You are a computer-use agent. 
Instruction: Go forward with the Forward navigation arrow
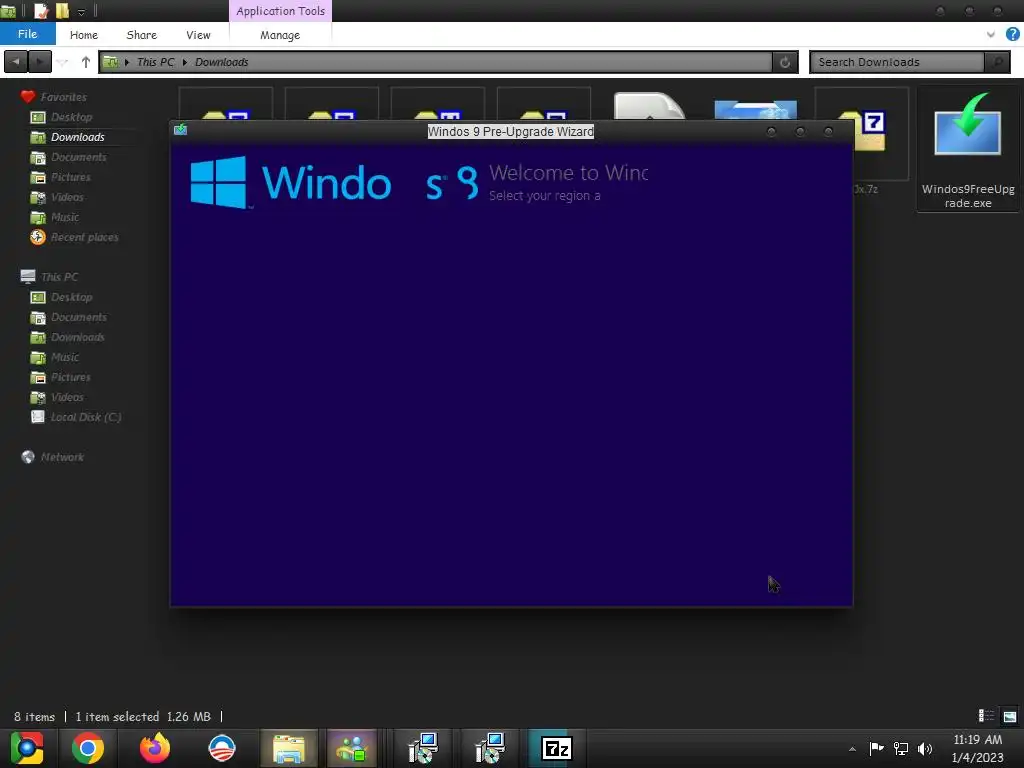pyautogui.click(x=40, y=62)
